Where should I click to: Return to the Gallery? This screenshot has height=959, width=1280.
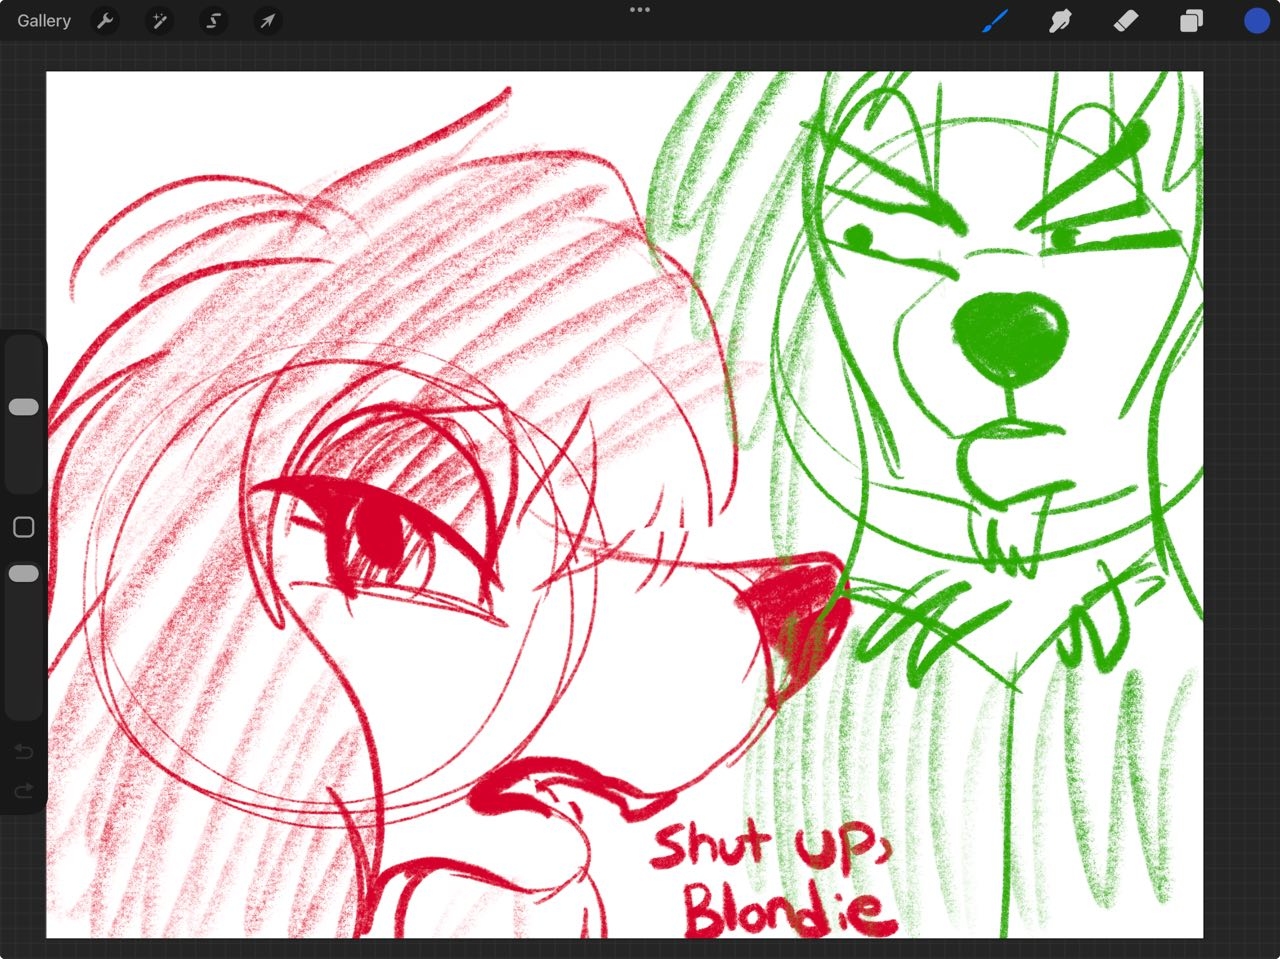(44, 21)
